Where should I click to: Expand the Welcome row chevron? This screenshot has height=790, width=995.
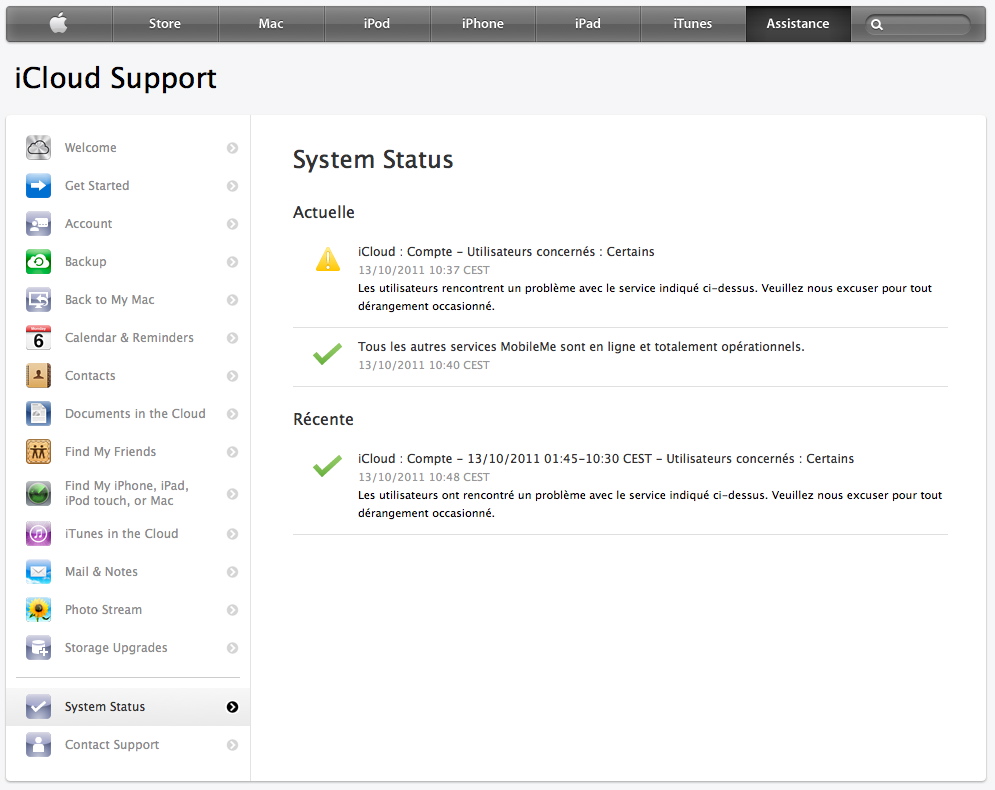[x=232, y=148]
